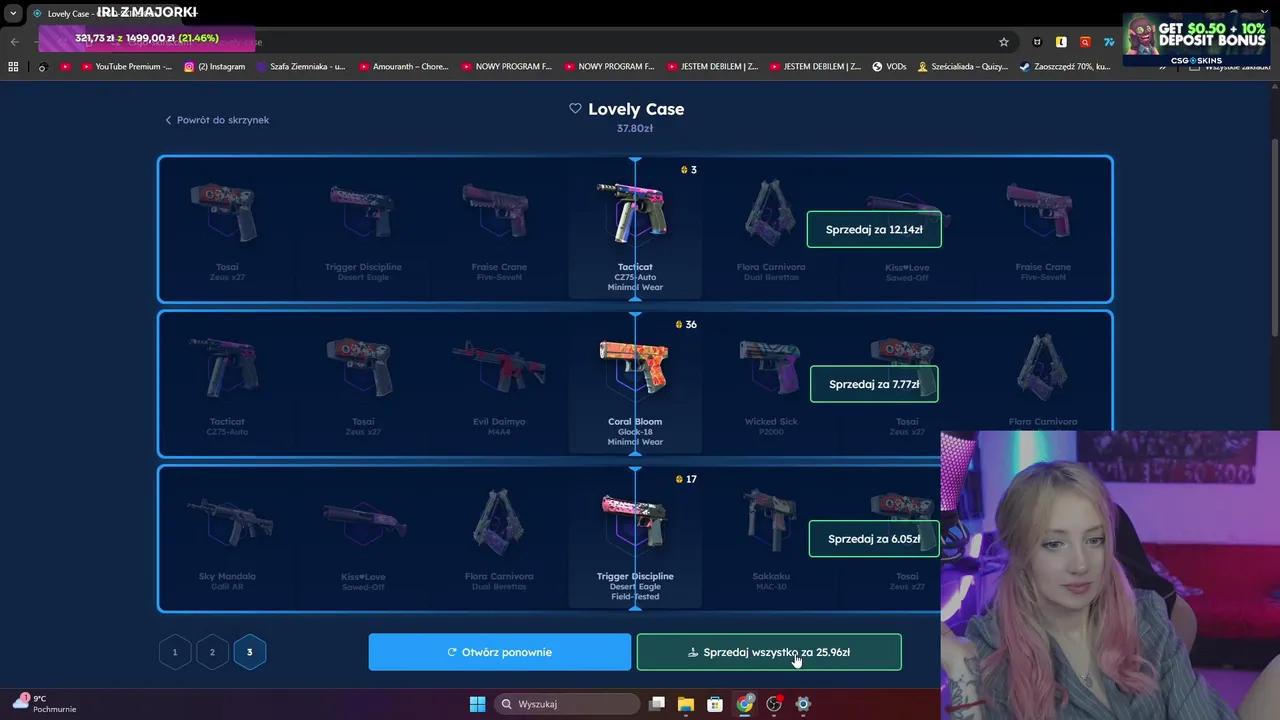
Task: Click the won Tacticat CZ75-Auto skin image
Action: (x=634, y=211)
